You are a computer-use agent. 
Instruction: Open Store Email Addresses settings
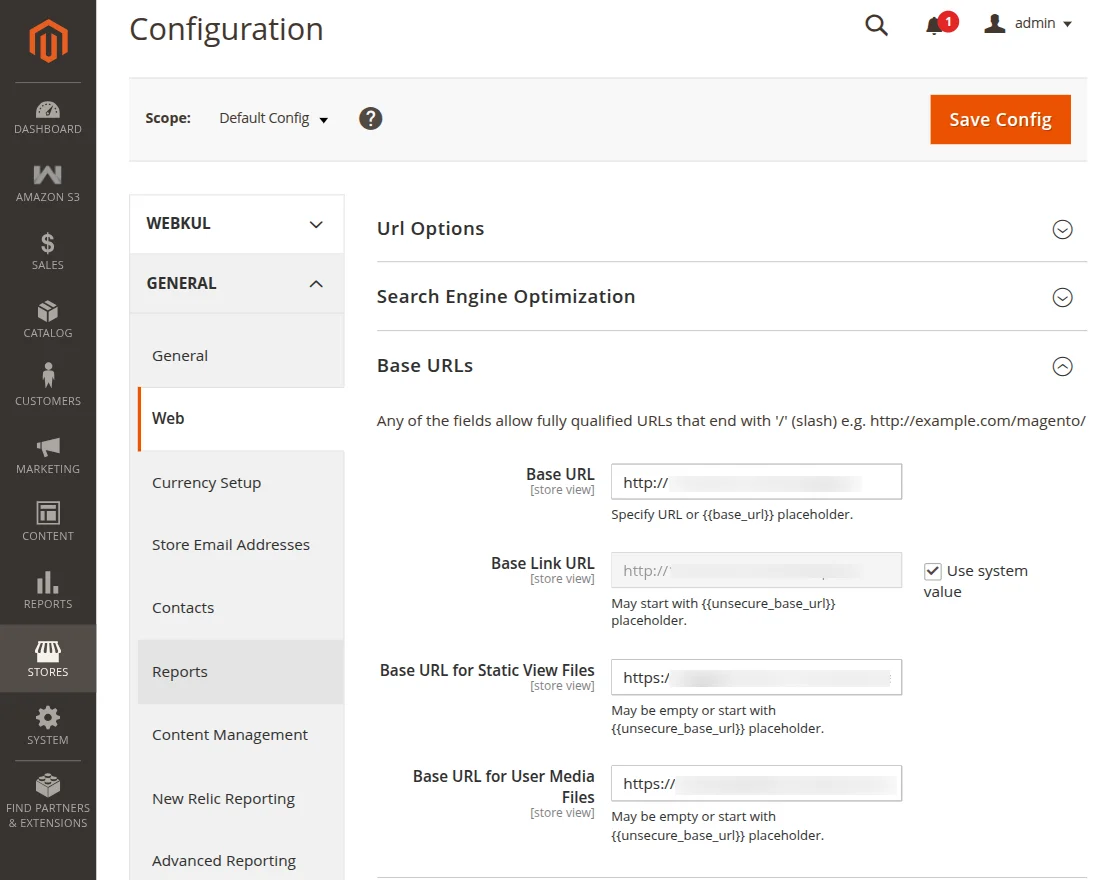pos(231,545)
